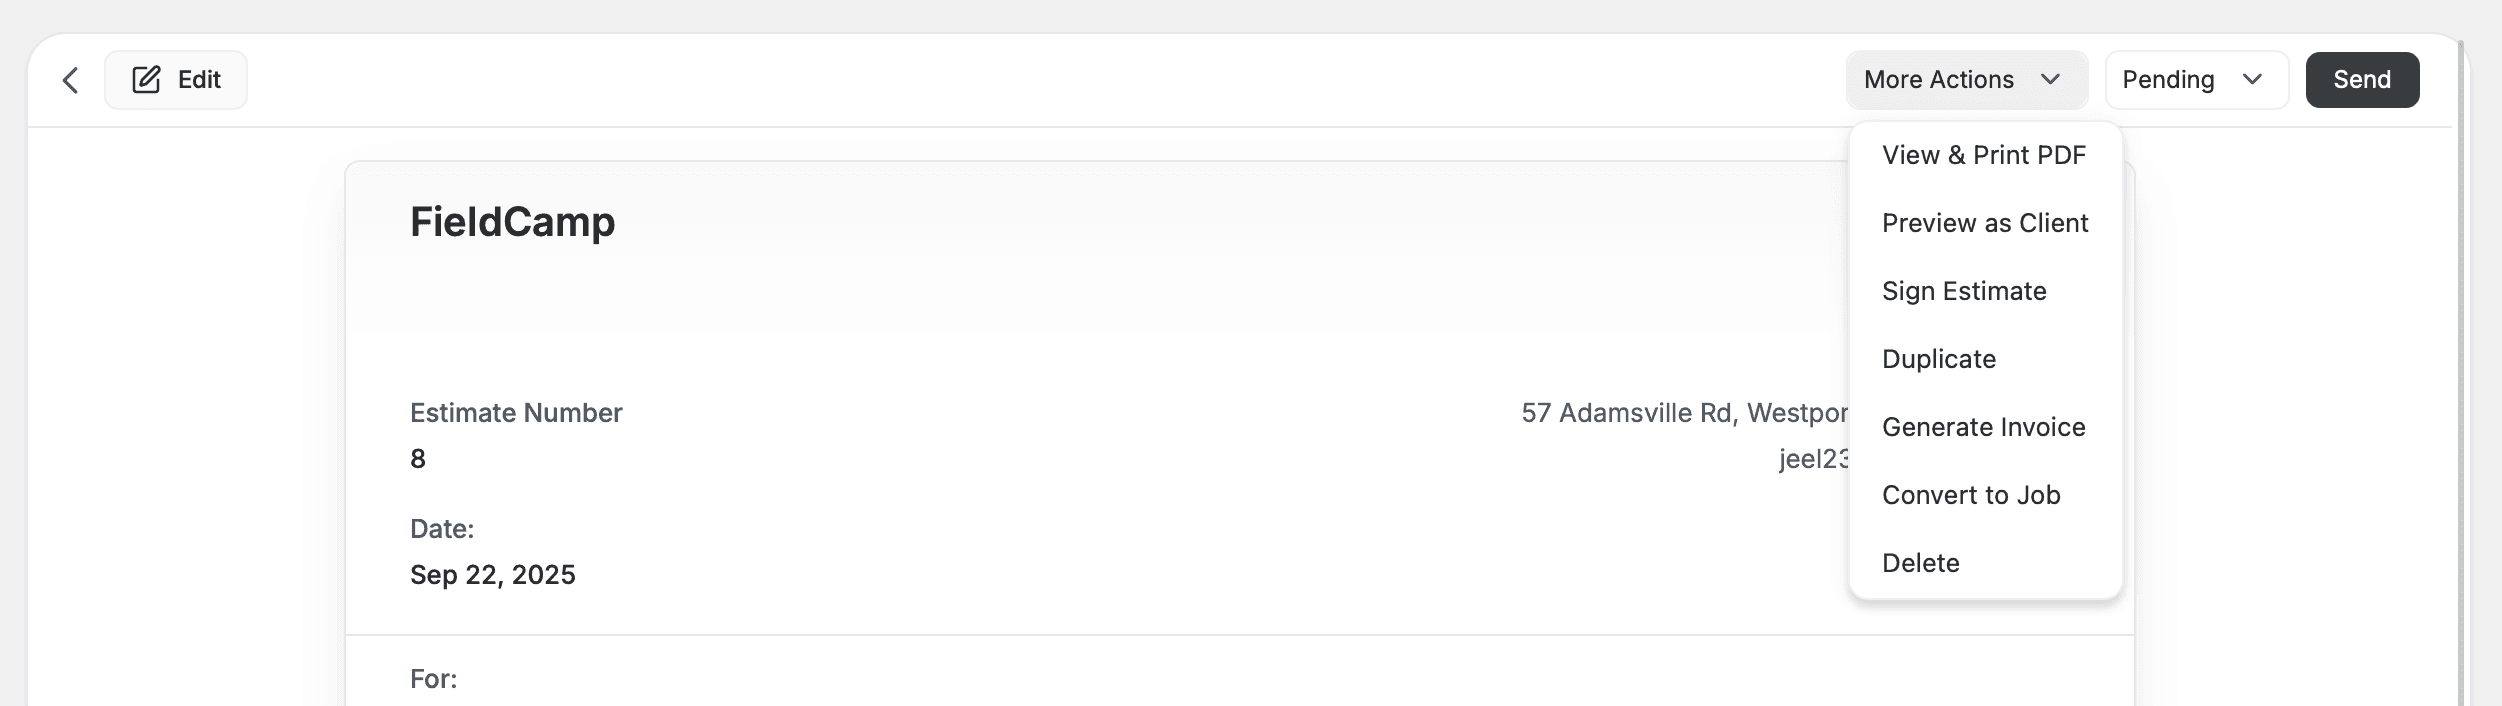Click the FieldCamp company heading
Screen dimensions: 2502x706
coord(512,222)
